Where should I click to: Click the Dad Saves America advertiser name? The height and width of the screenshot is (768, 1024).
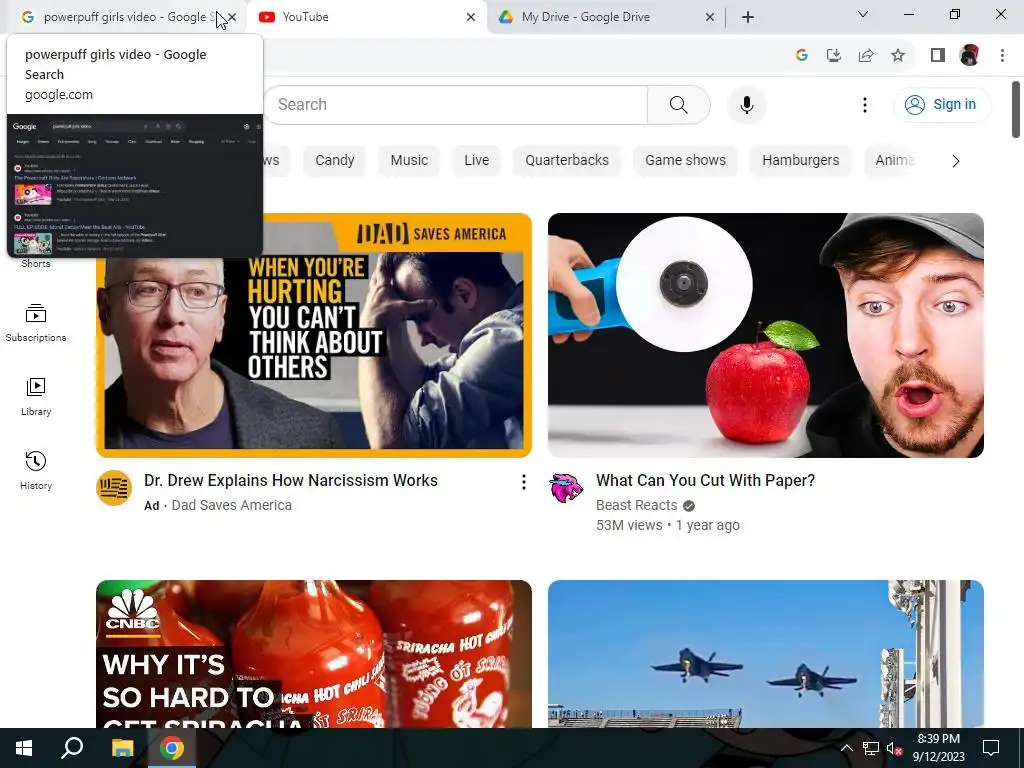click(231, 505)
